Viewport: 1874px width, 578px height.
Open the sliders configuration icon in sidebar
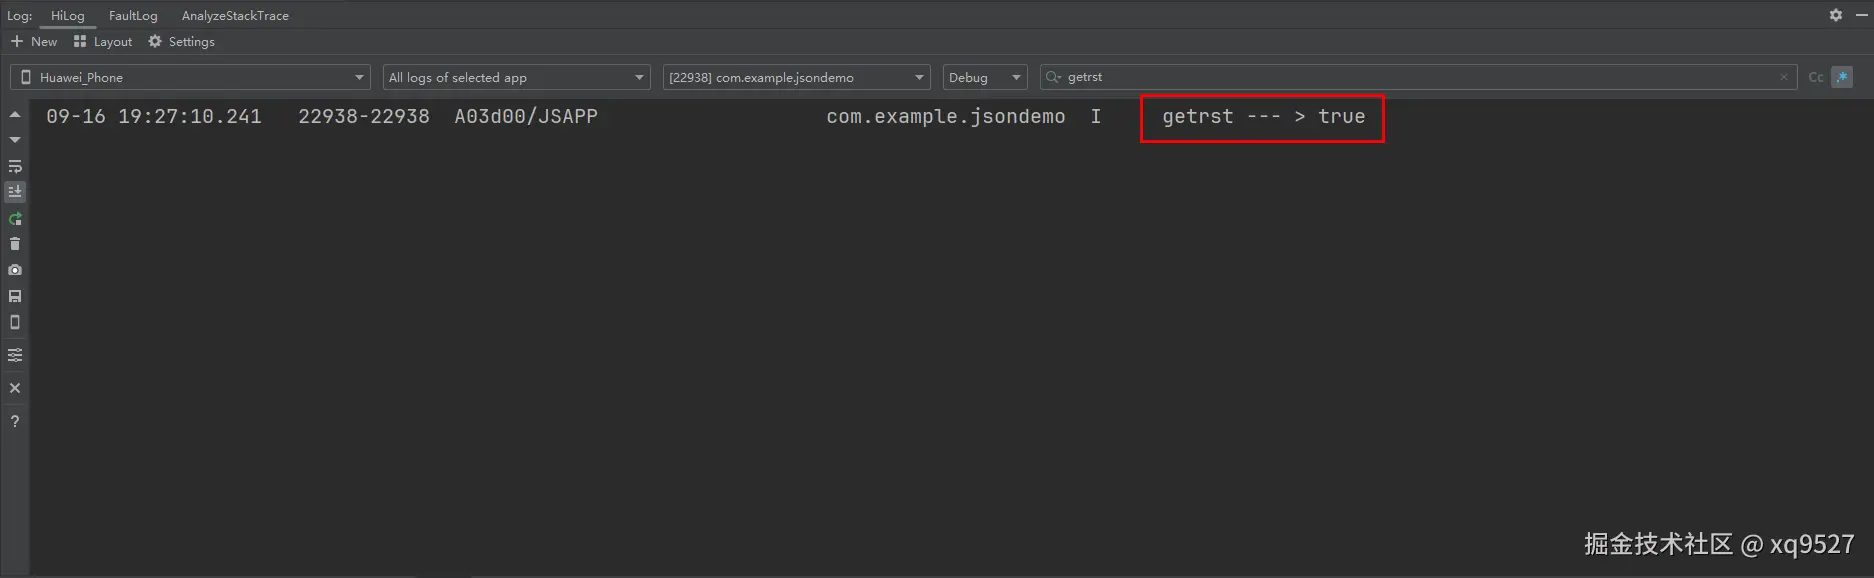coord(15,355)
